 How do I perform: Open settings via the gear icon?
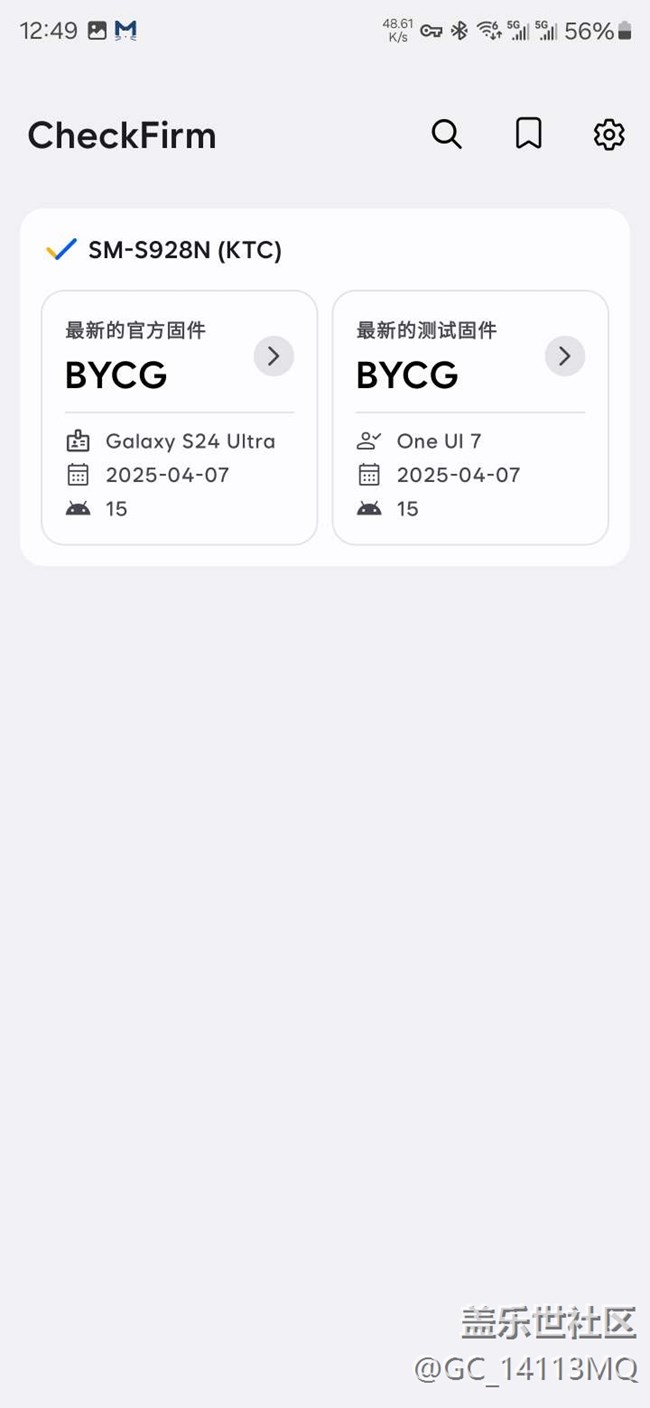[x=609, y=134]
